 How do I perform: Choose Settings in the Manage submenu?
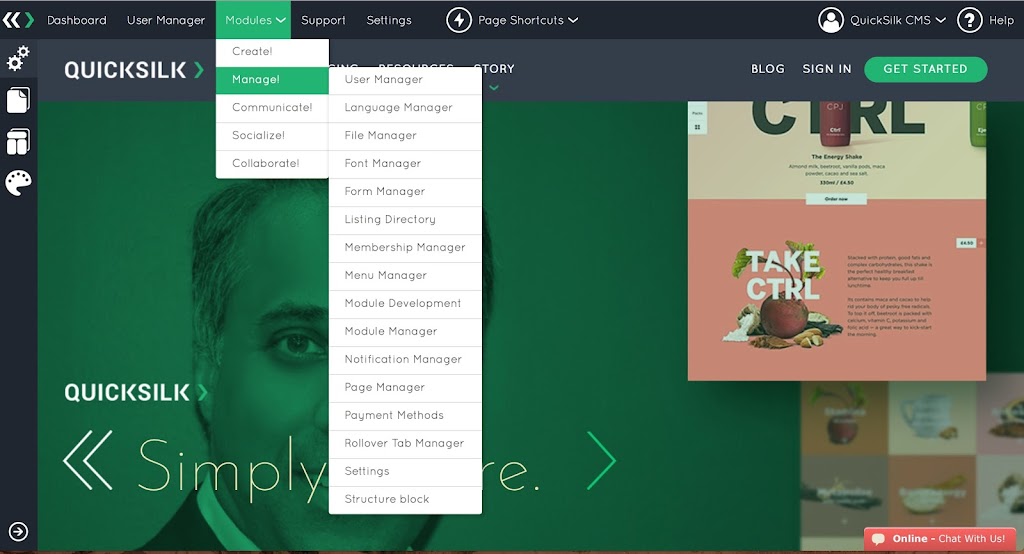tap(405, 472)
